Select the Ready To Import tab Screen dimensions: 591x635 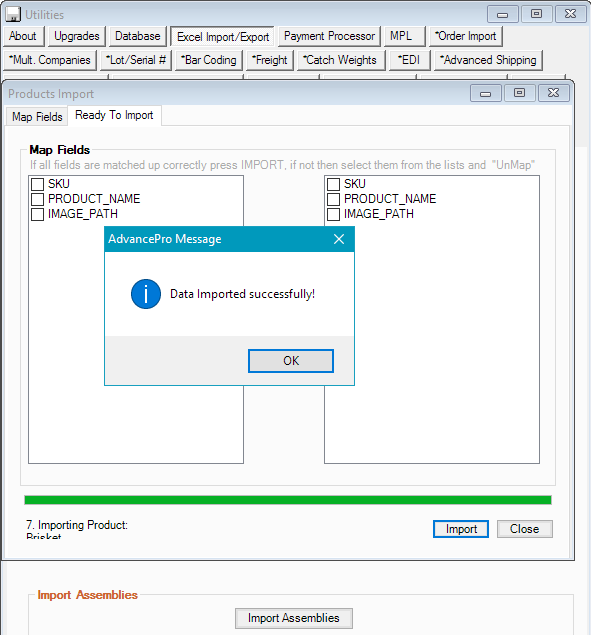pyautogui.click(x=114, y=115)
